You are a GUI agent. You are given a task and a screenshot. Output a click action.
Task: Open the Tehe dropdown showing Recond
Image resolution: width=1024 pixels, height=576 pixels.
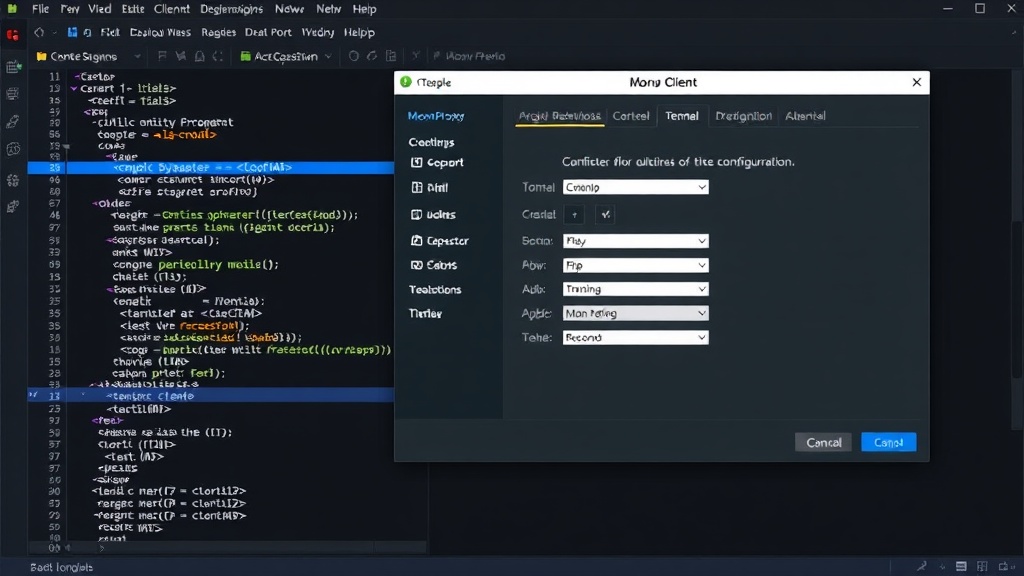(x=635, y=337)
